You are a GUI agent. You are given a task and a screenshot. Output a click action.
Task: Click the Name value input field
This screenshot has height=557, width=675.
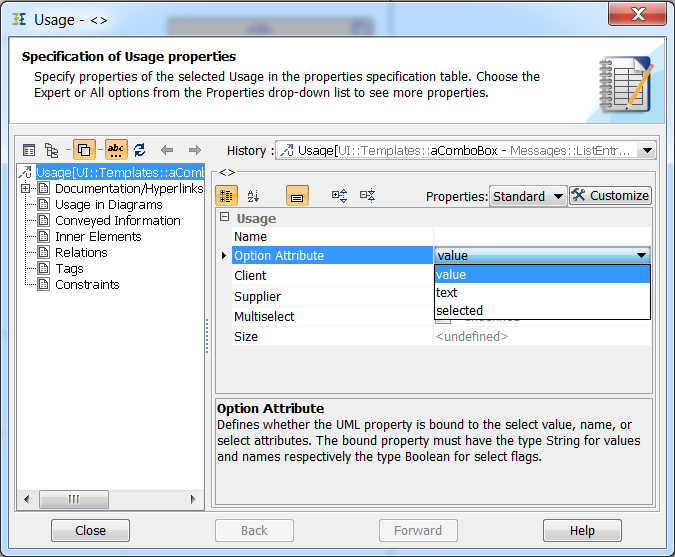542,236
